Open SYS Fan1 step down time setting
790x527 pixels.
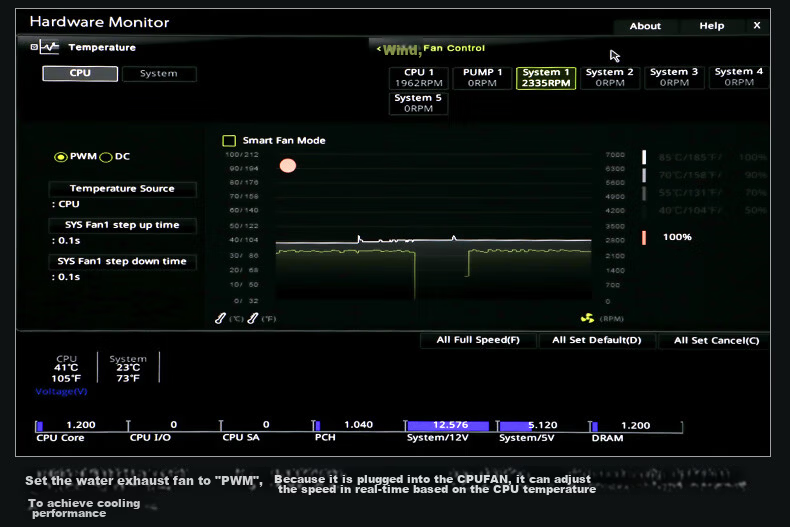[x=122, y=261]
